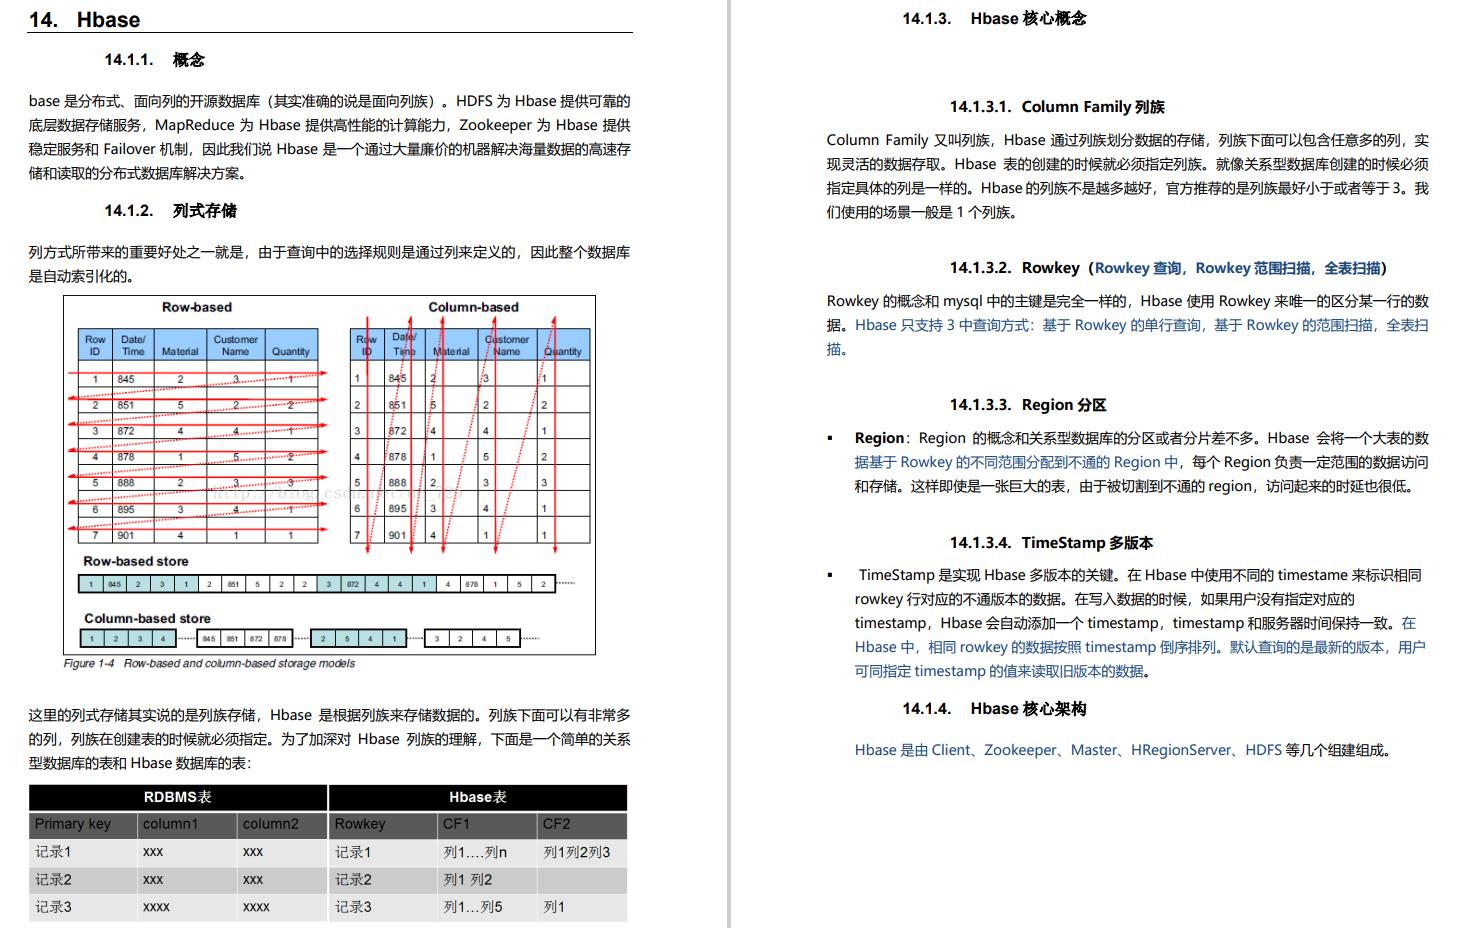The width and height of the screenshot is (1460, 928).
Task: Click the 'column2' header cell
Action: pos(282,825)
